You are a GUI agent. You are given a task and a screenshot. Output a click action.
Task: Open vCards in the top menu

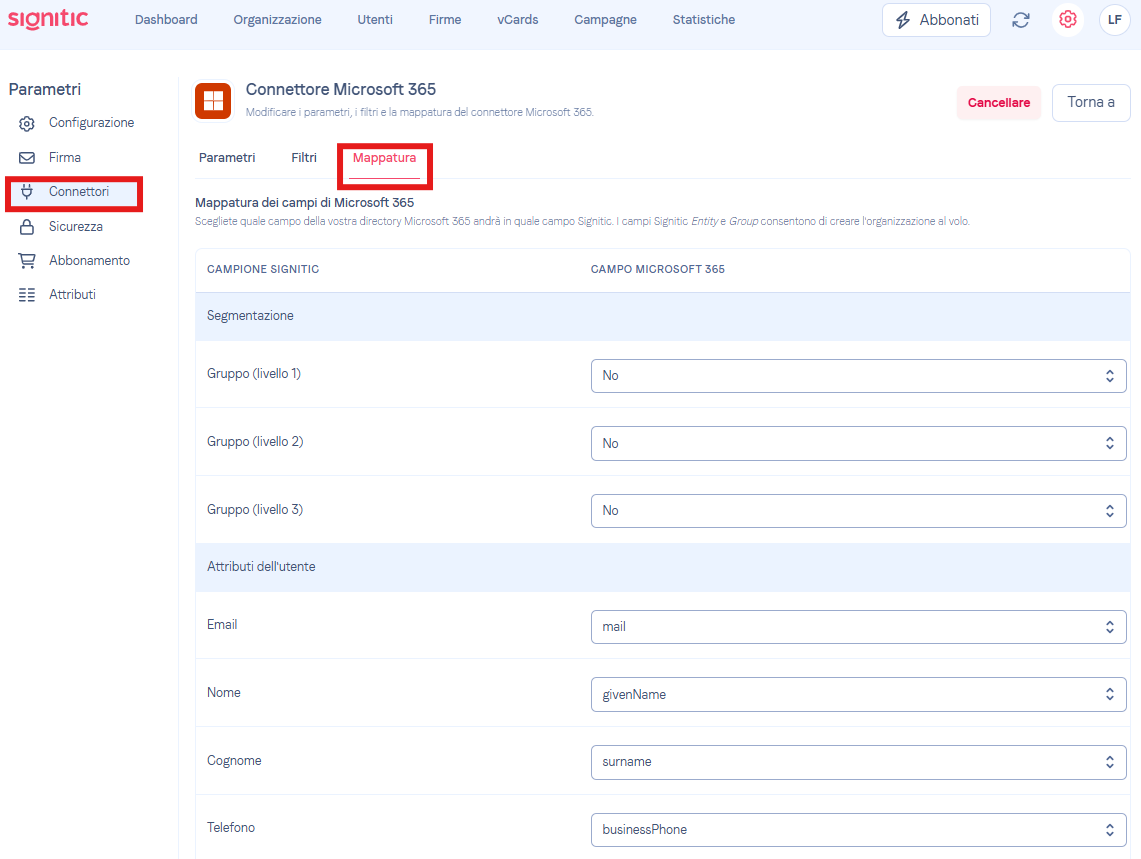point(517,20)
